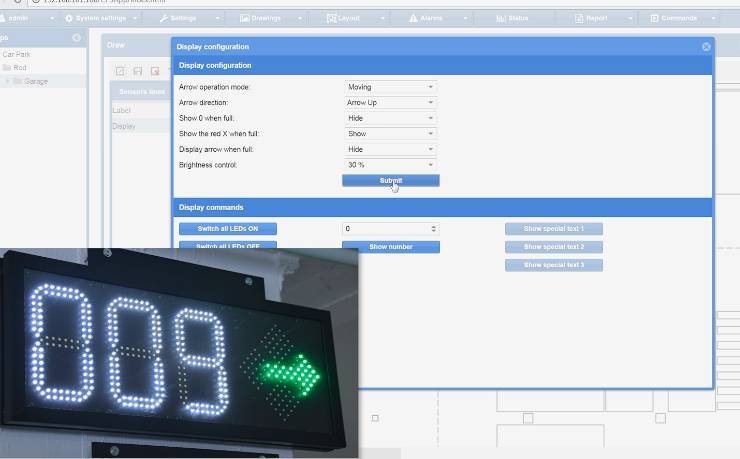Click the Switch all LEDs ON button
740x459 pixels.
[228, 229]
